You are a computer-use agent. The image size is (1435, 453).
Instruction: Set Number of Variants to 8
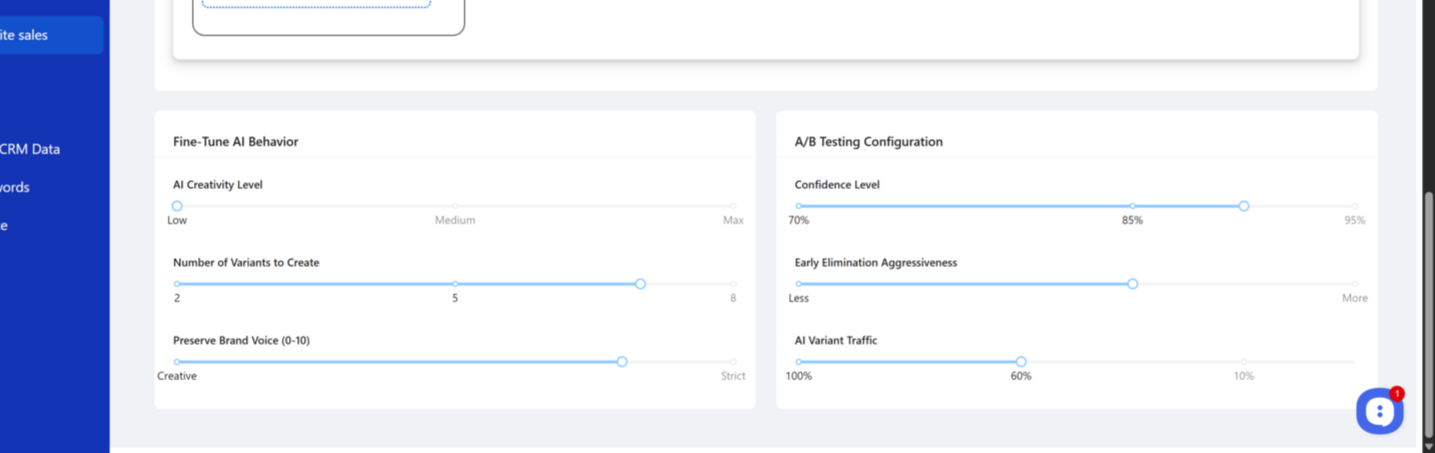tap(733, 284)
